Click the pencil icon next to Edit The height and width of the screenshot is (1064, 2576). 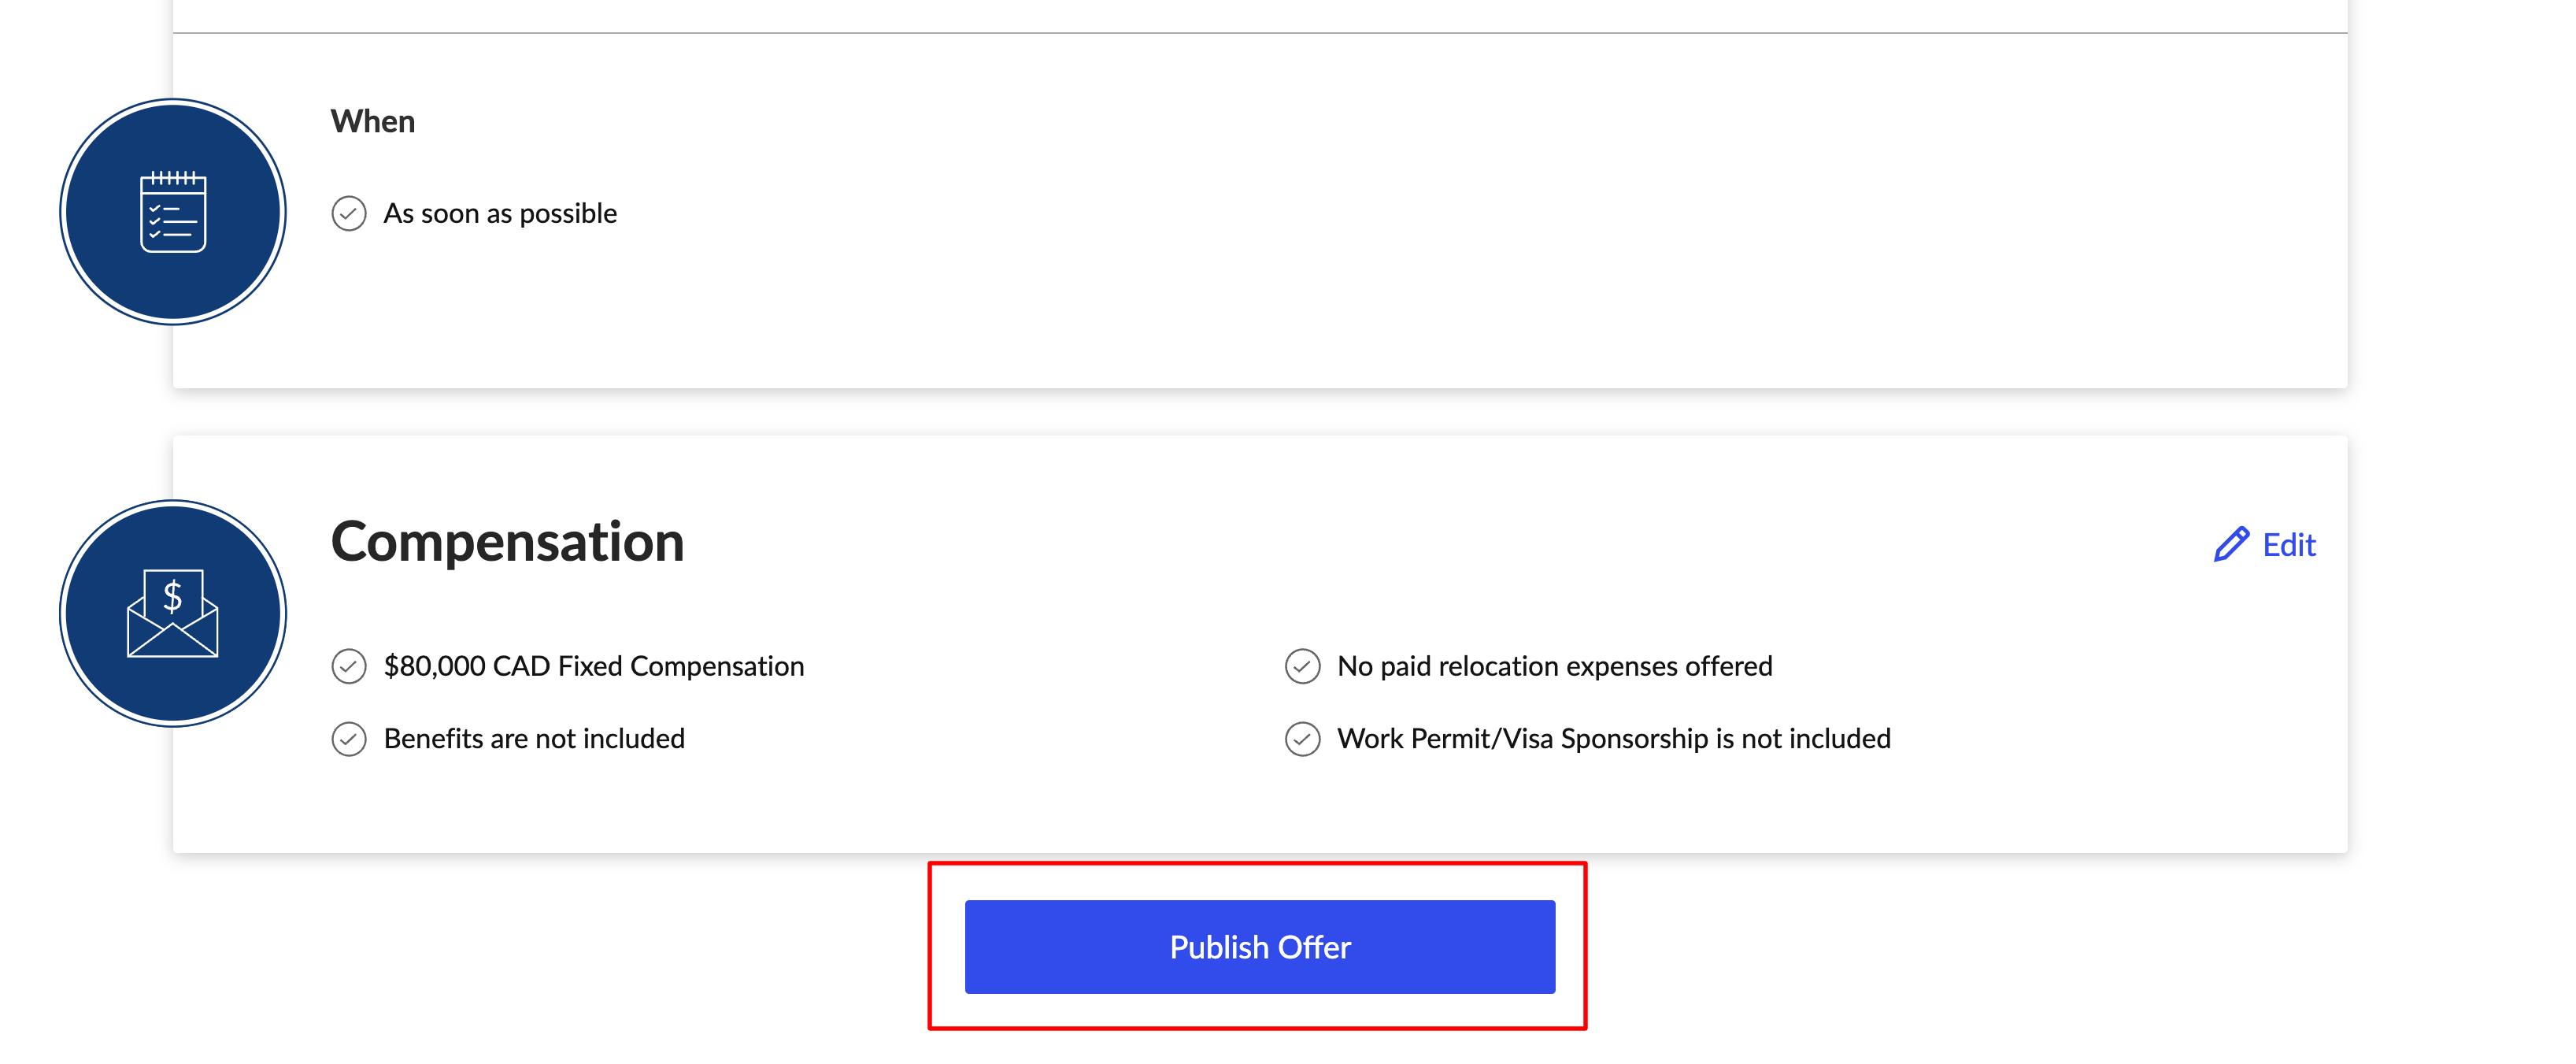point(2231,545)
